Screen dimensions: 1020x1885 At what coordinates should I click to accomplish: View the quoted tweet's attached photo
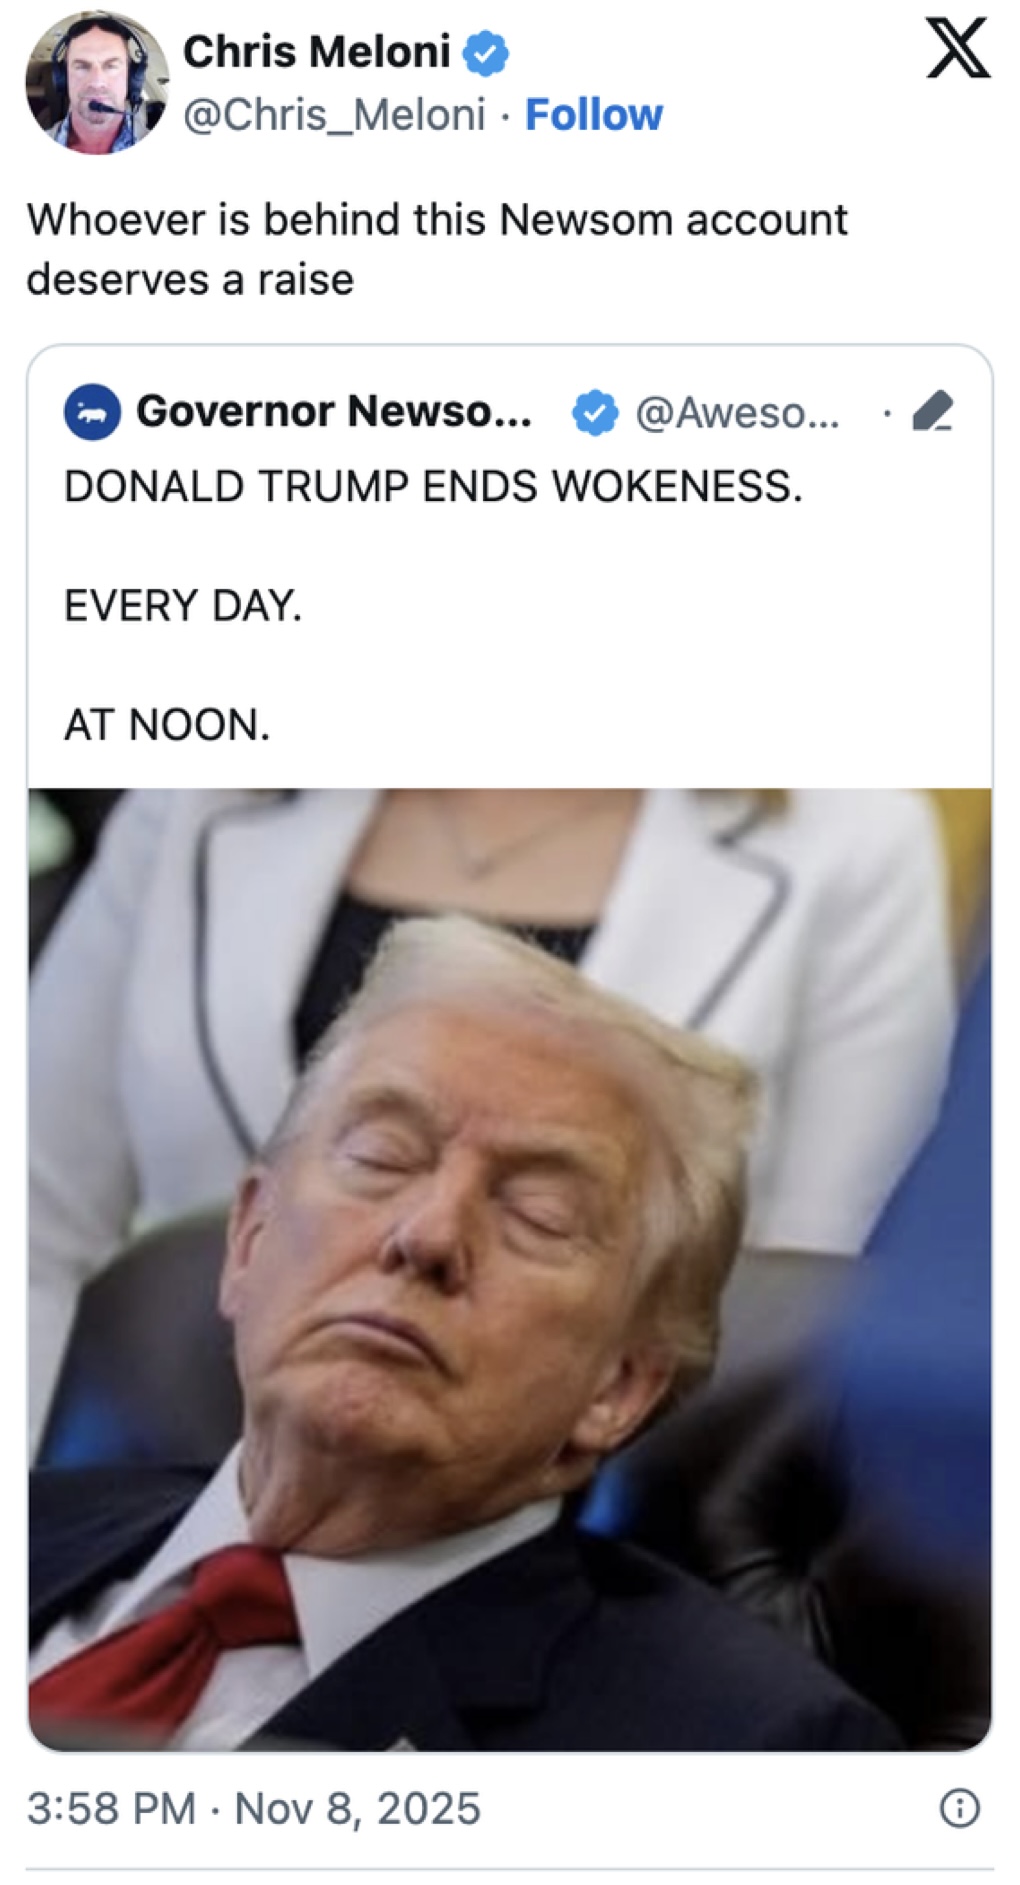[x=510, y=1270]
